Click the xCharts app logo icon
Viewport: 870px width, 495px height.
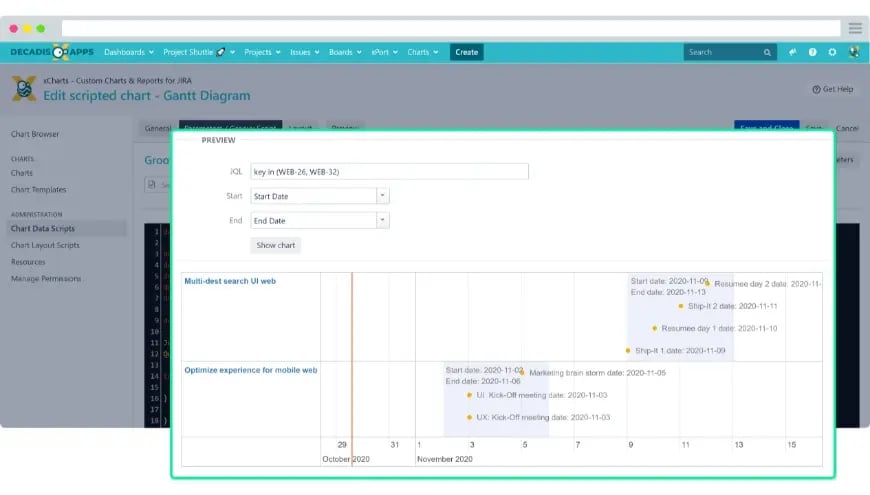point(24,88)
